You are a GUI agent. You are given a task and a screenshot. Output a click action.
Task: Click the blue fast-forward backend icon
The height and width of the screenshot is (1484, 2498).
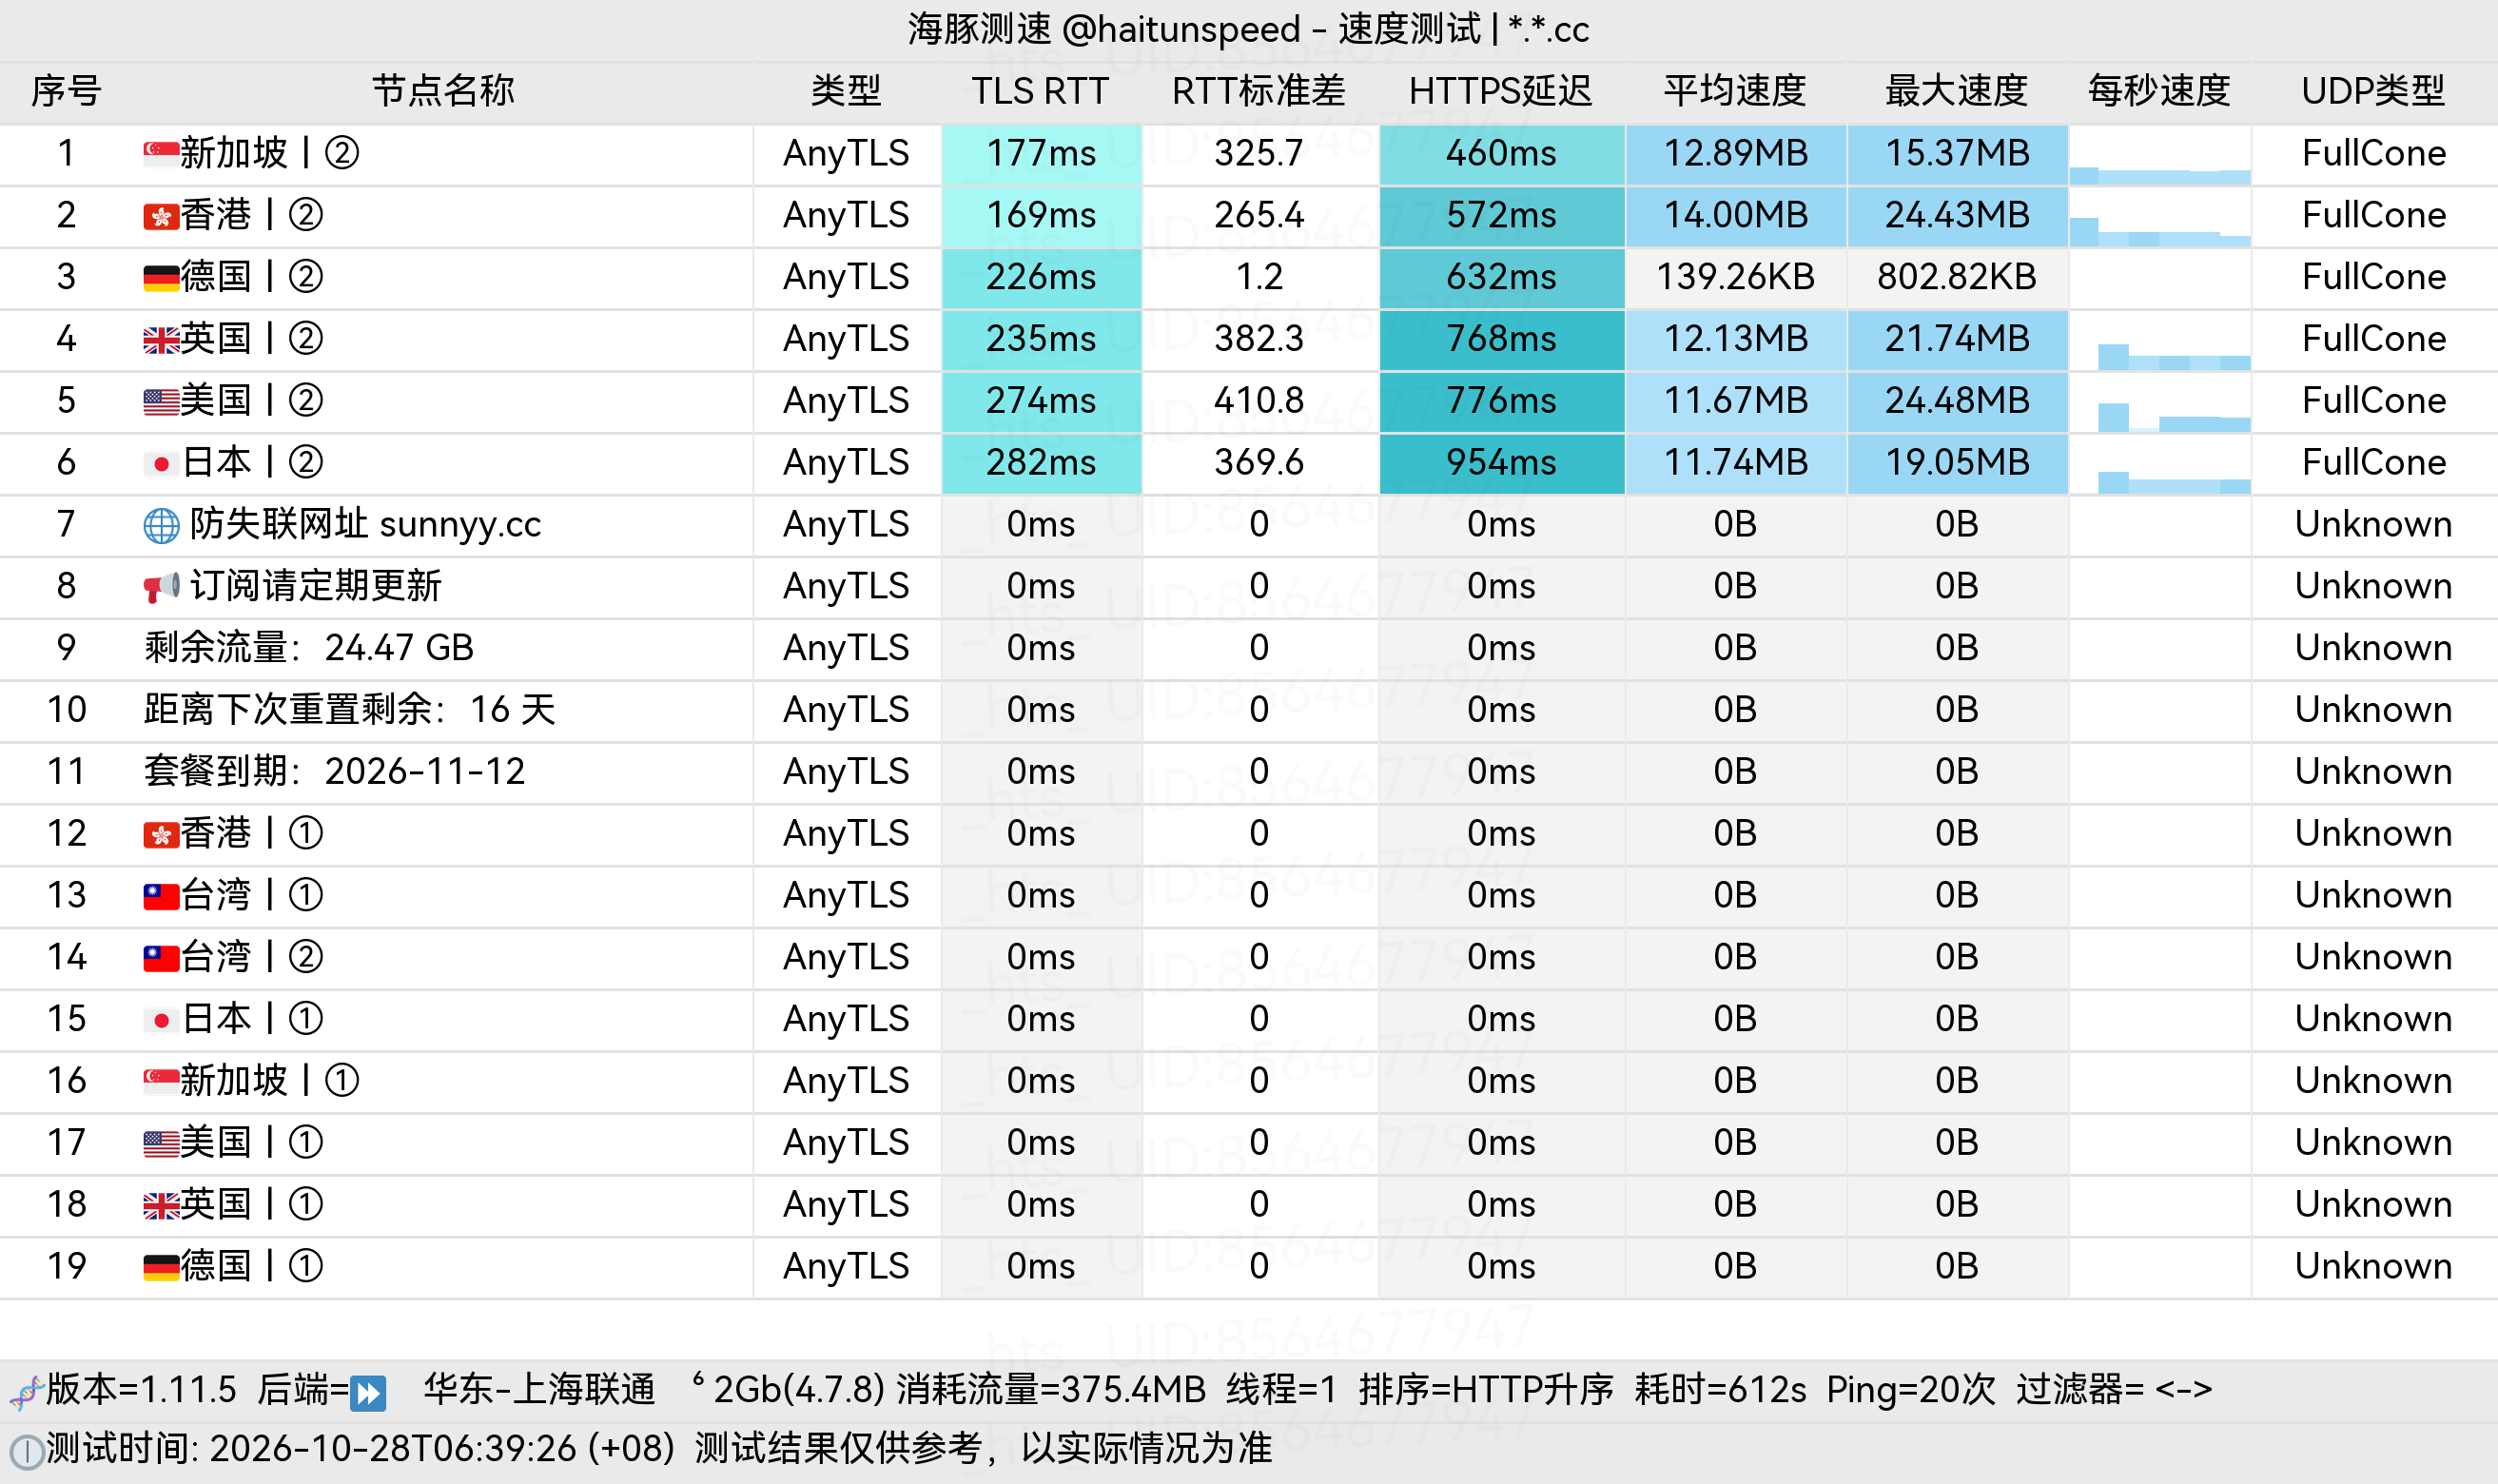pos(368,1392)
